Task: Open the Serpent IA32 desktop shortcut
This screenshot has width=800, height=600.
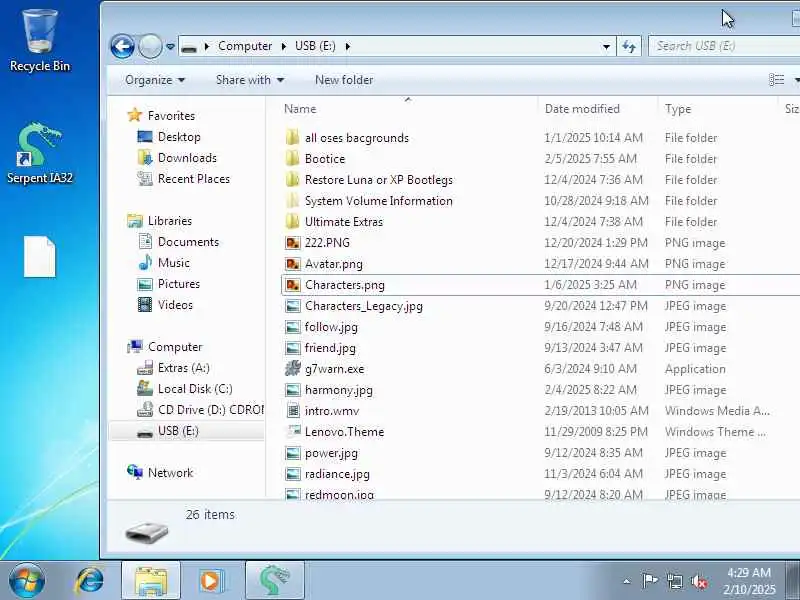Action: [x=40, y=152]
